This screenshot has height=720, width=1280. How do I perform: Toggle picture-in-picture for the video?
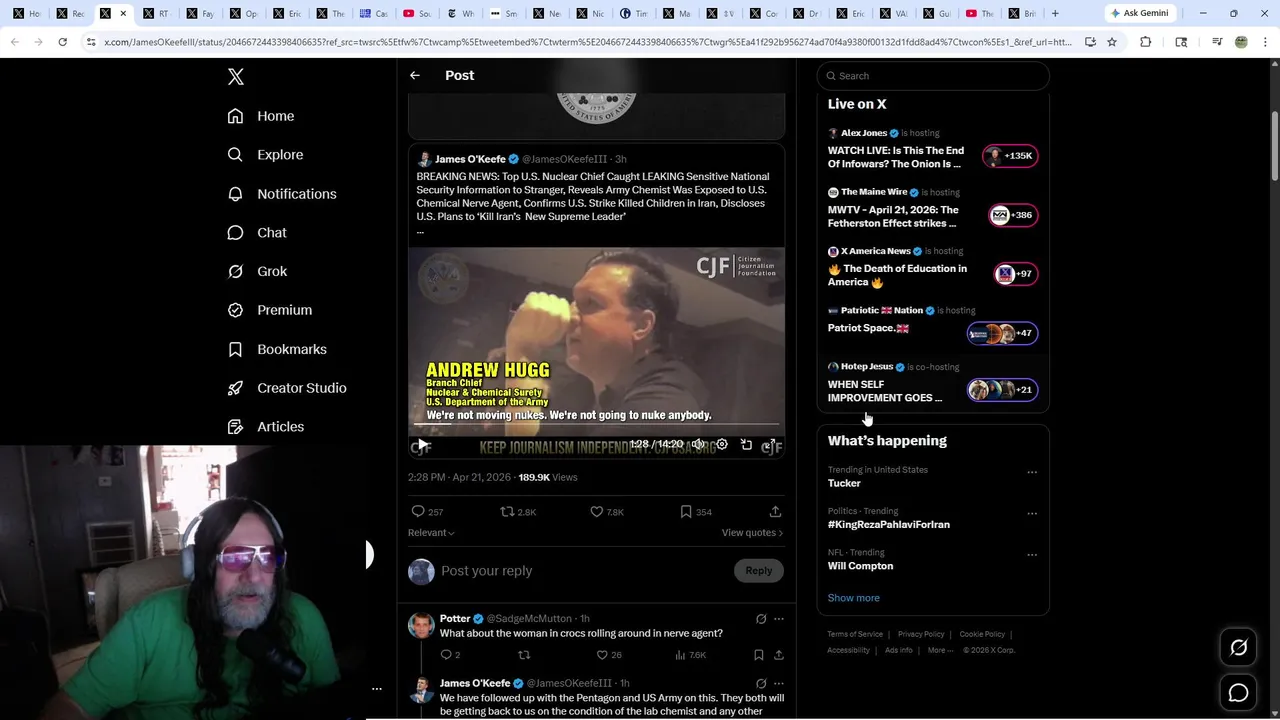(x=746, y=444)
